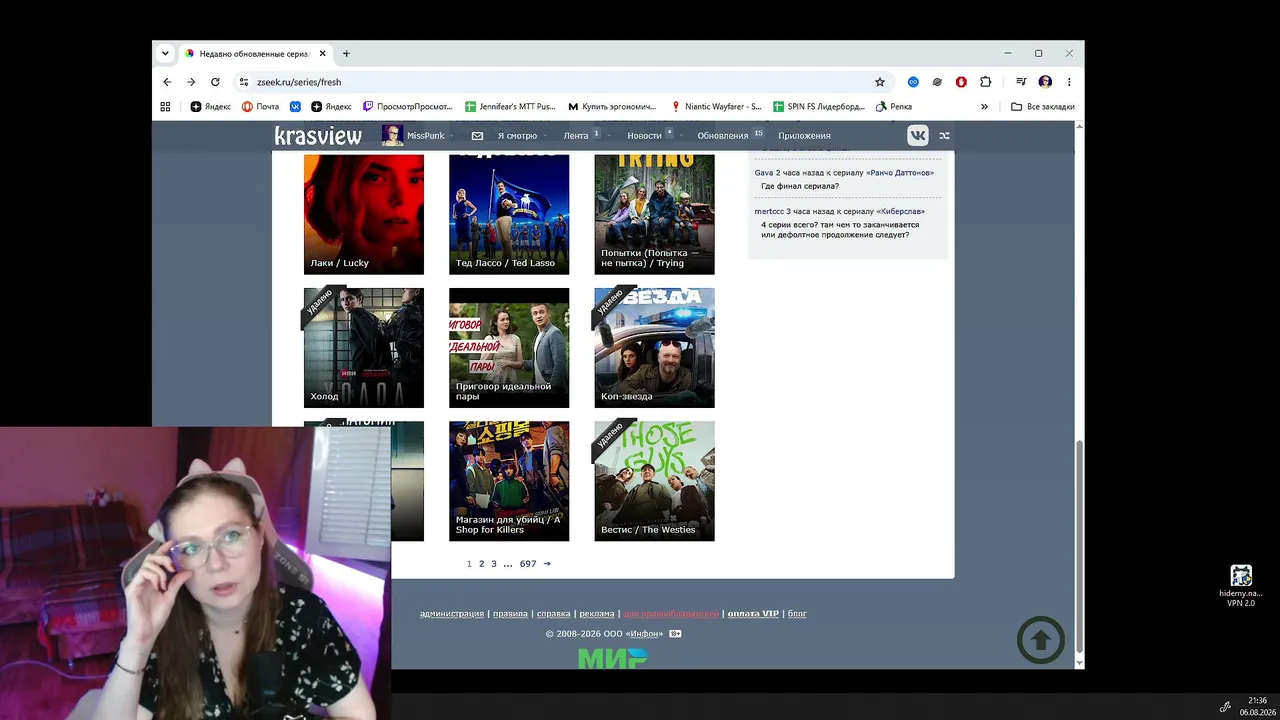Open the Коп-звезда series poster
The image size is (1280, 720).
(x=655, y=348)
